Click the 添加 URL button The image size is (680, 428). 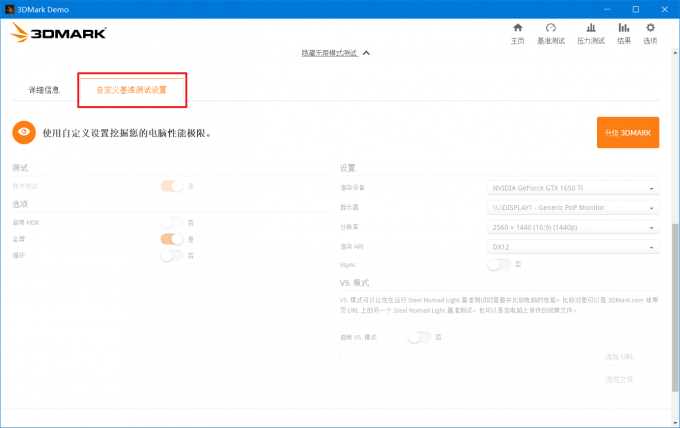(619, 356)
